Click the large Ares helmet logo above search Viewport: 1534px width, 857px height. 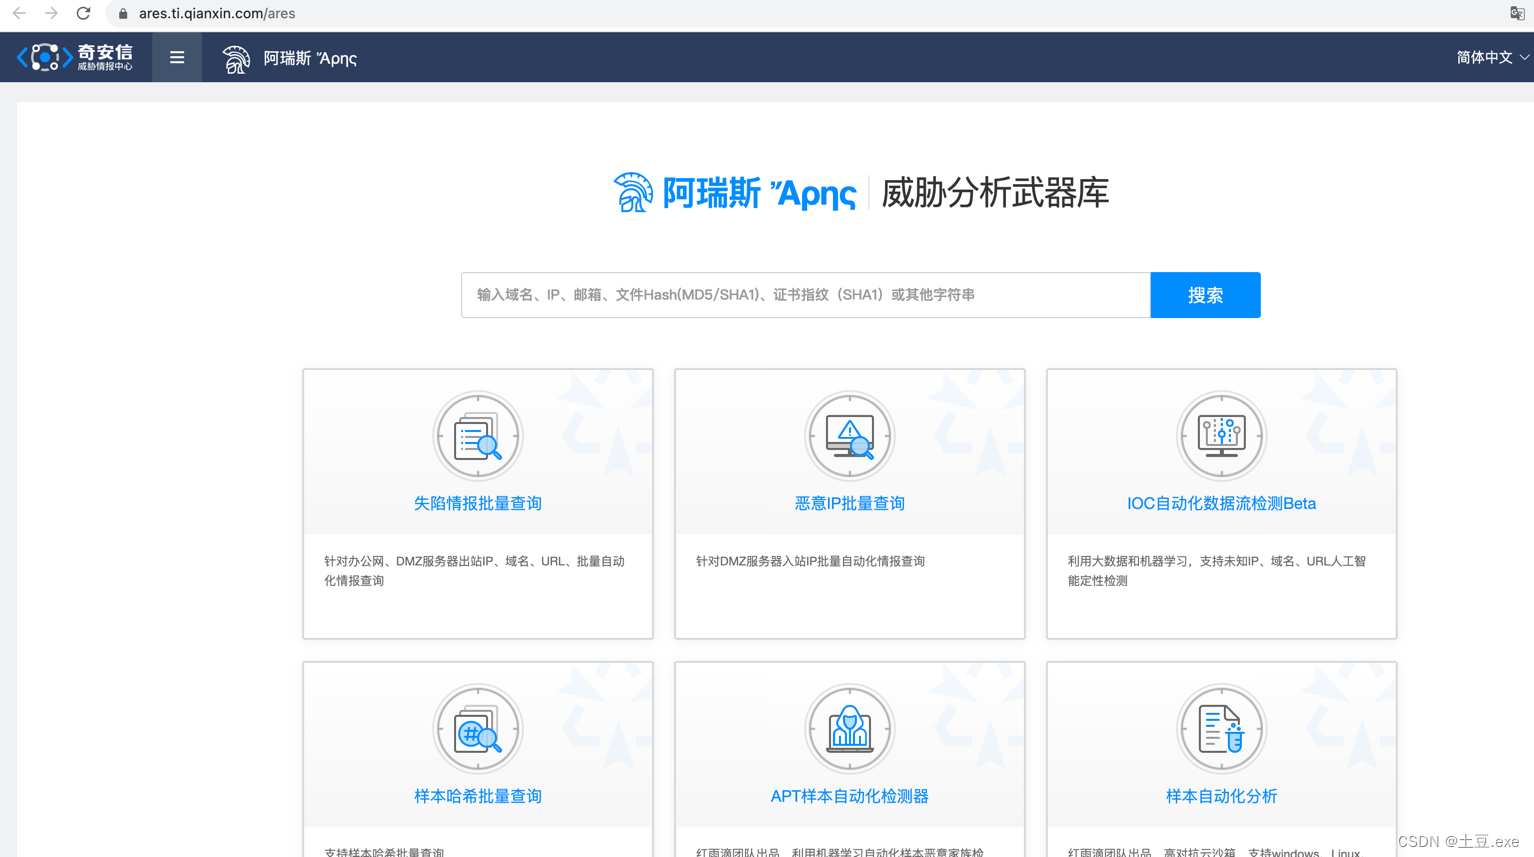(x=633, y=192)
